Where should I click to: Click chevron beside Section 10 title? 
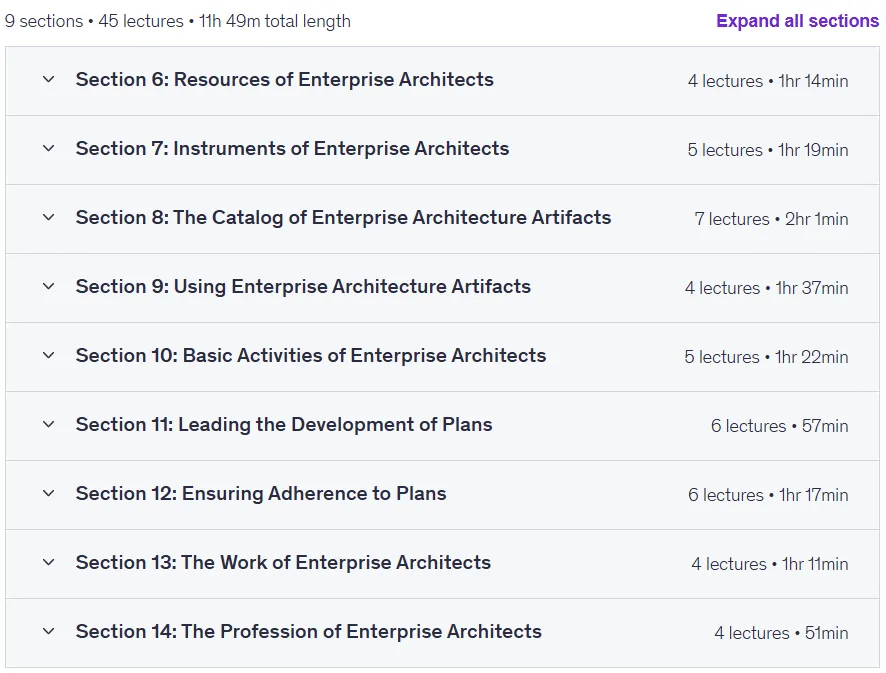tap(49, 355)
